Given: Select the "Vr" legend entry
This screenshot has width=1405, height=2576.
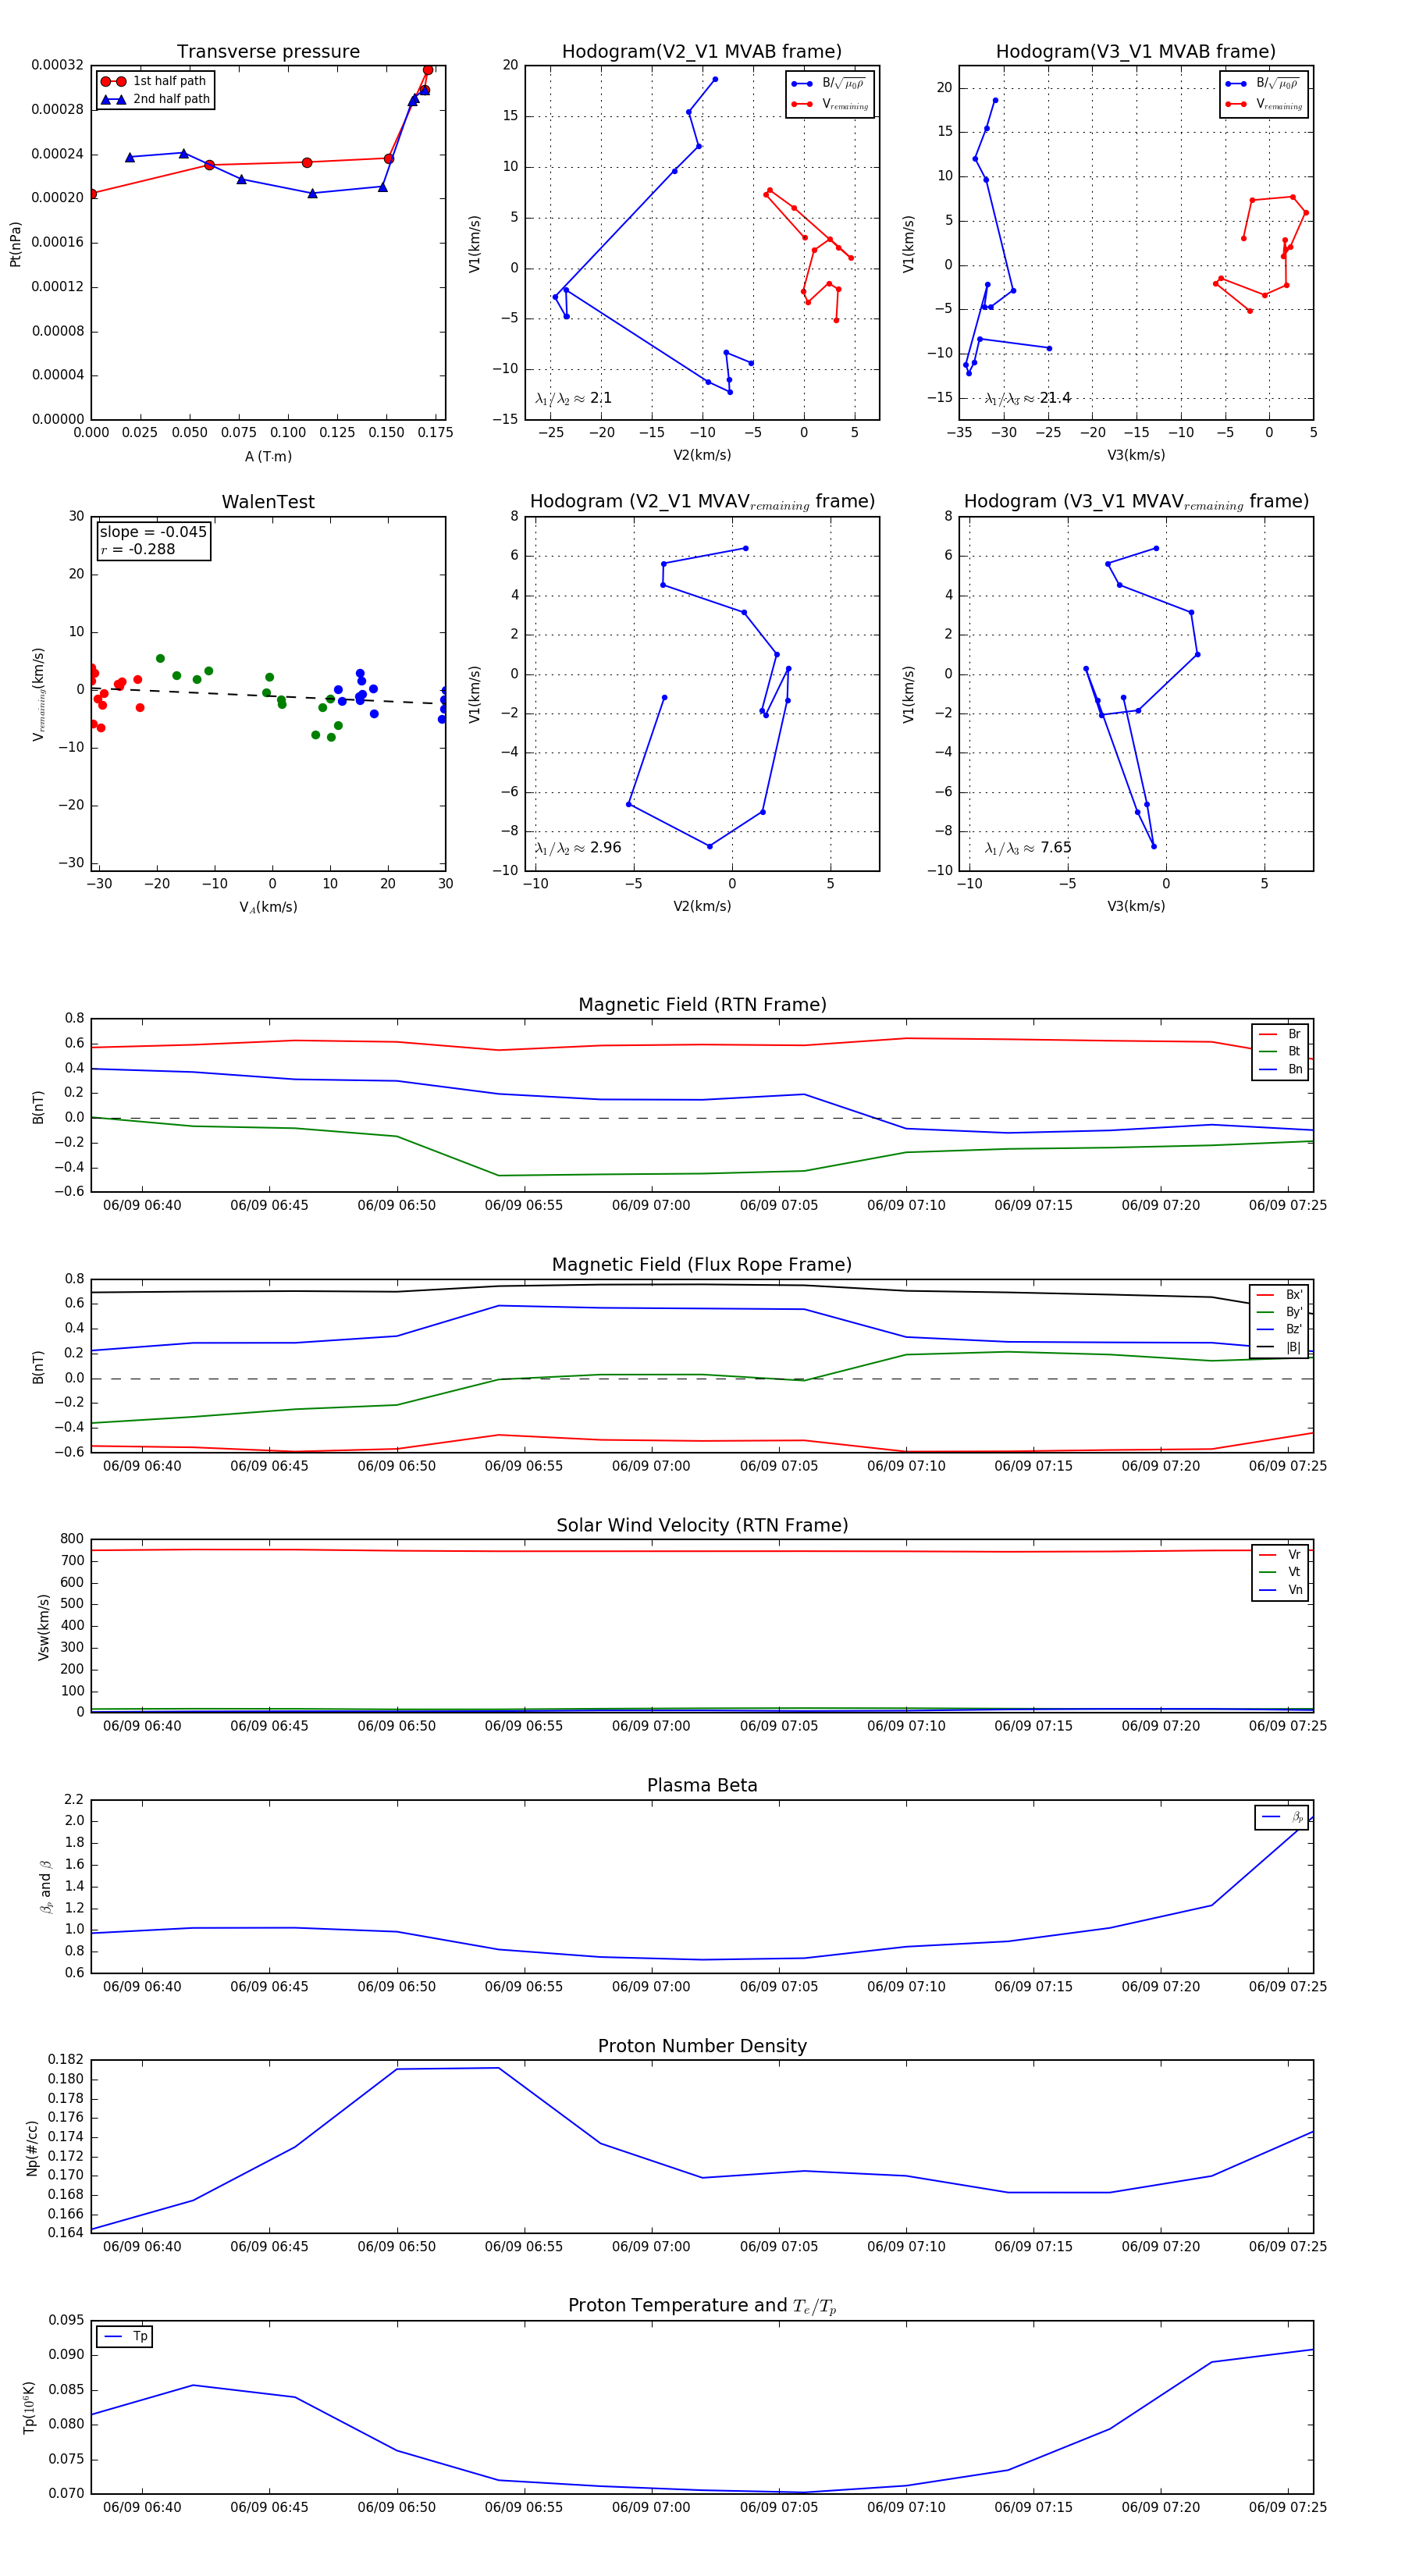Looking at the screenshot, I should coord(1280,1554).
